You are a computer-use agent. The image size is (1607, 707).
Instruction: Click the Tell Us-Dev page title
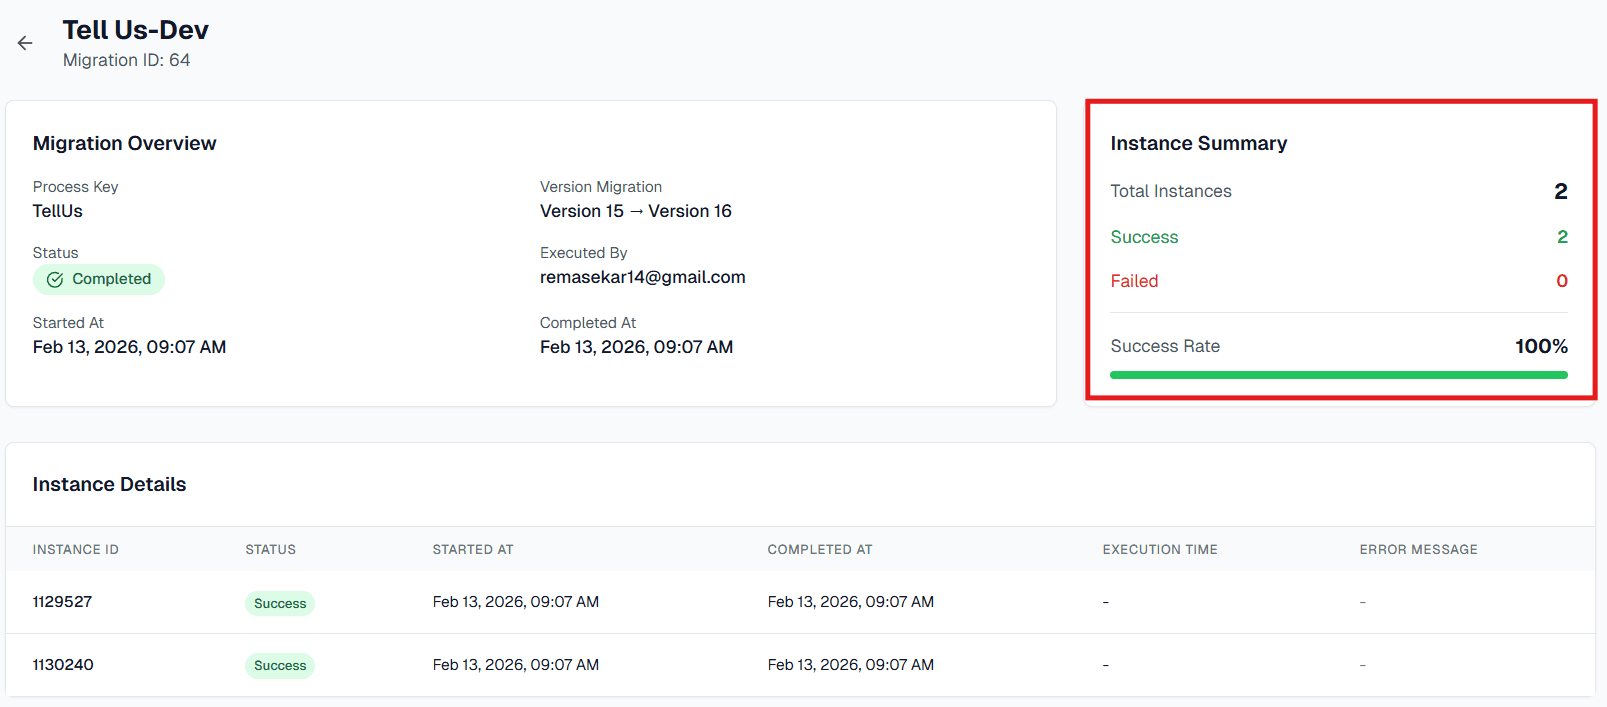coord(136,30)
